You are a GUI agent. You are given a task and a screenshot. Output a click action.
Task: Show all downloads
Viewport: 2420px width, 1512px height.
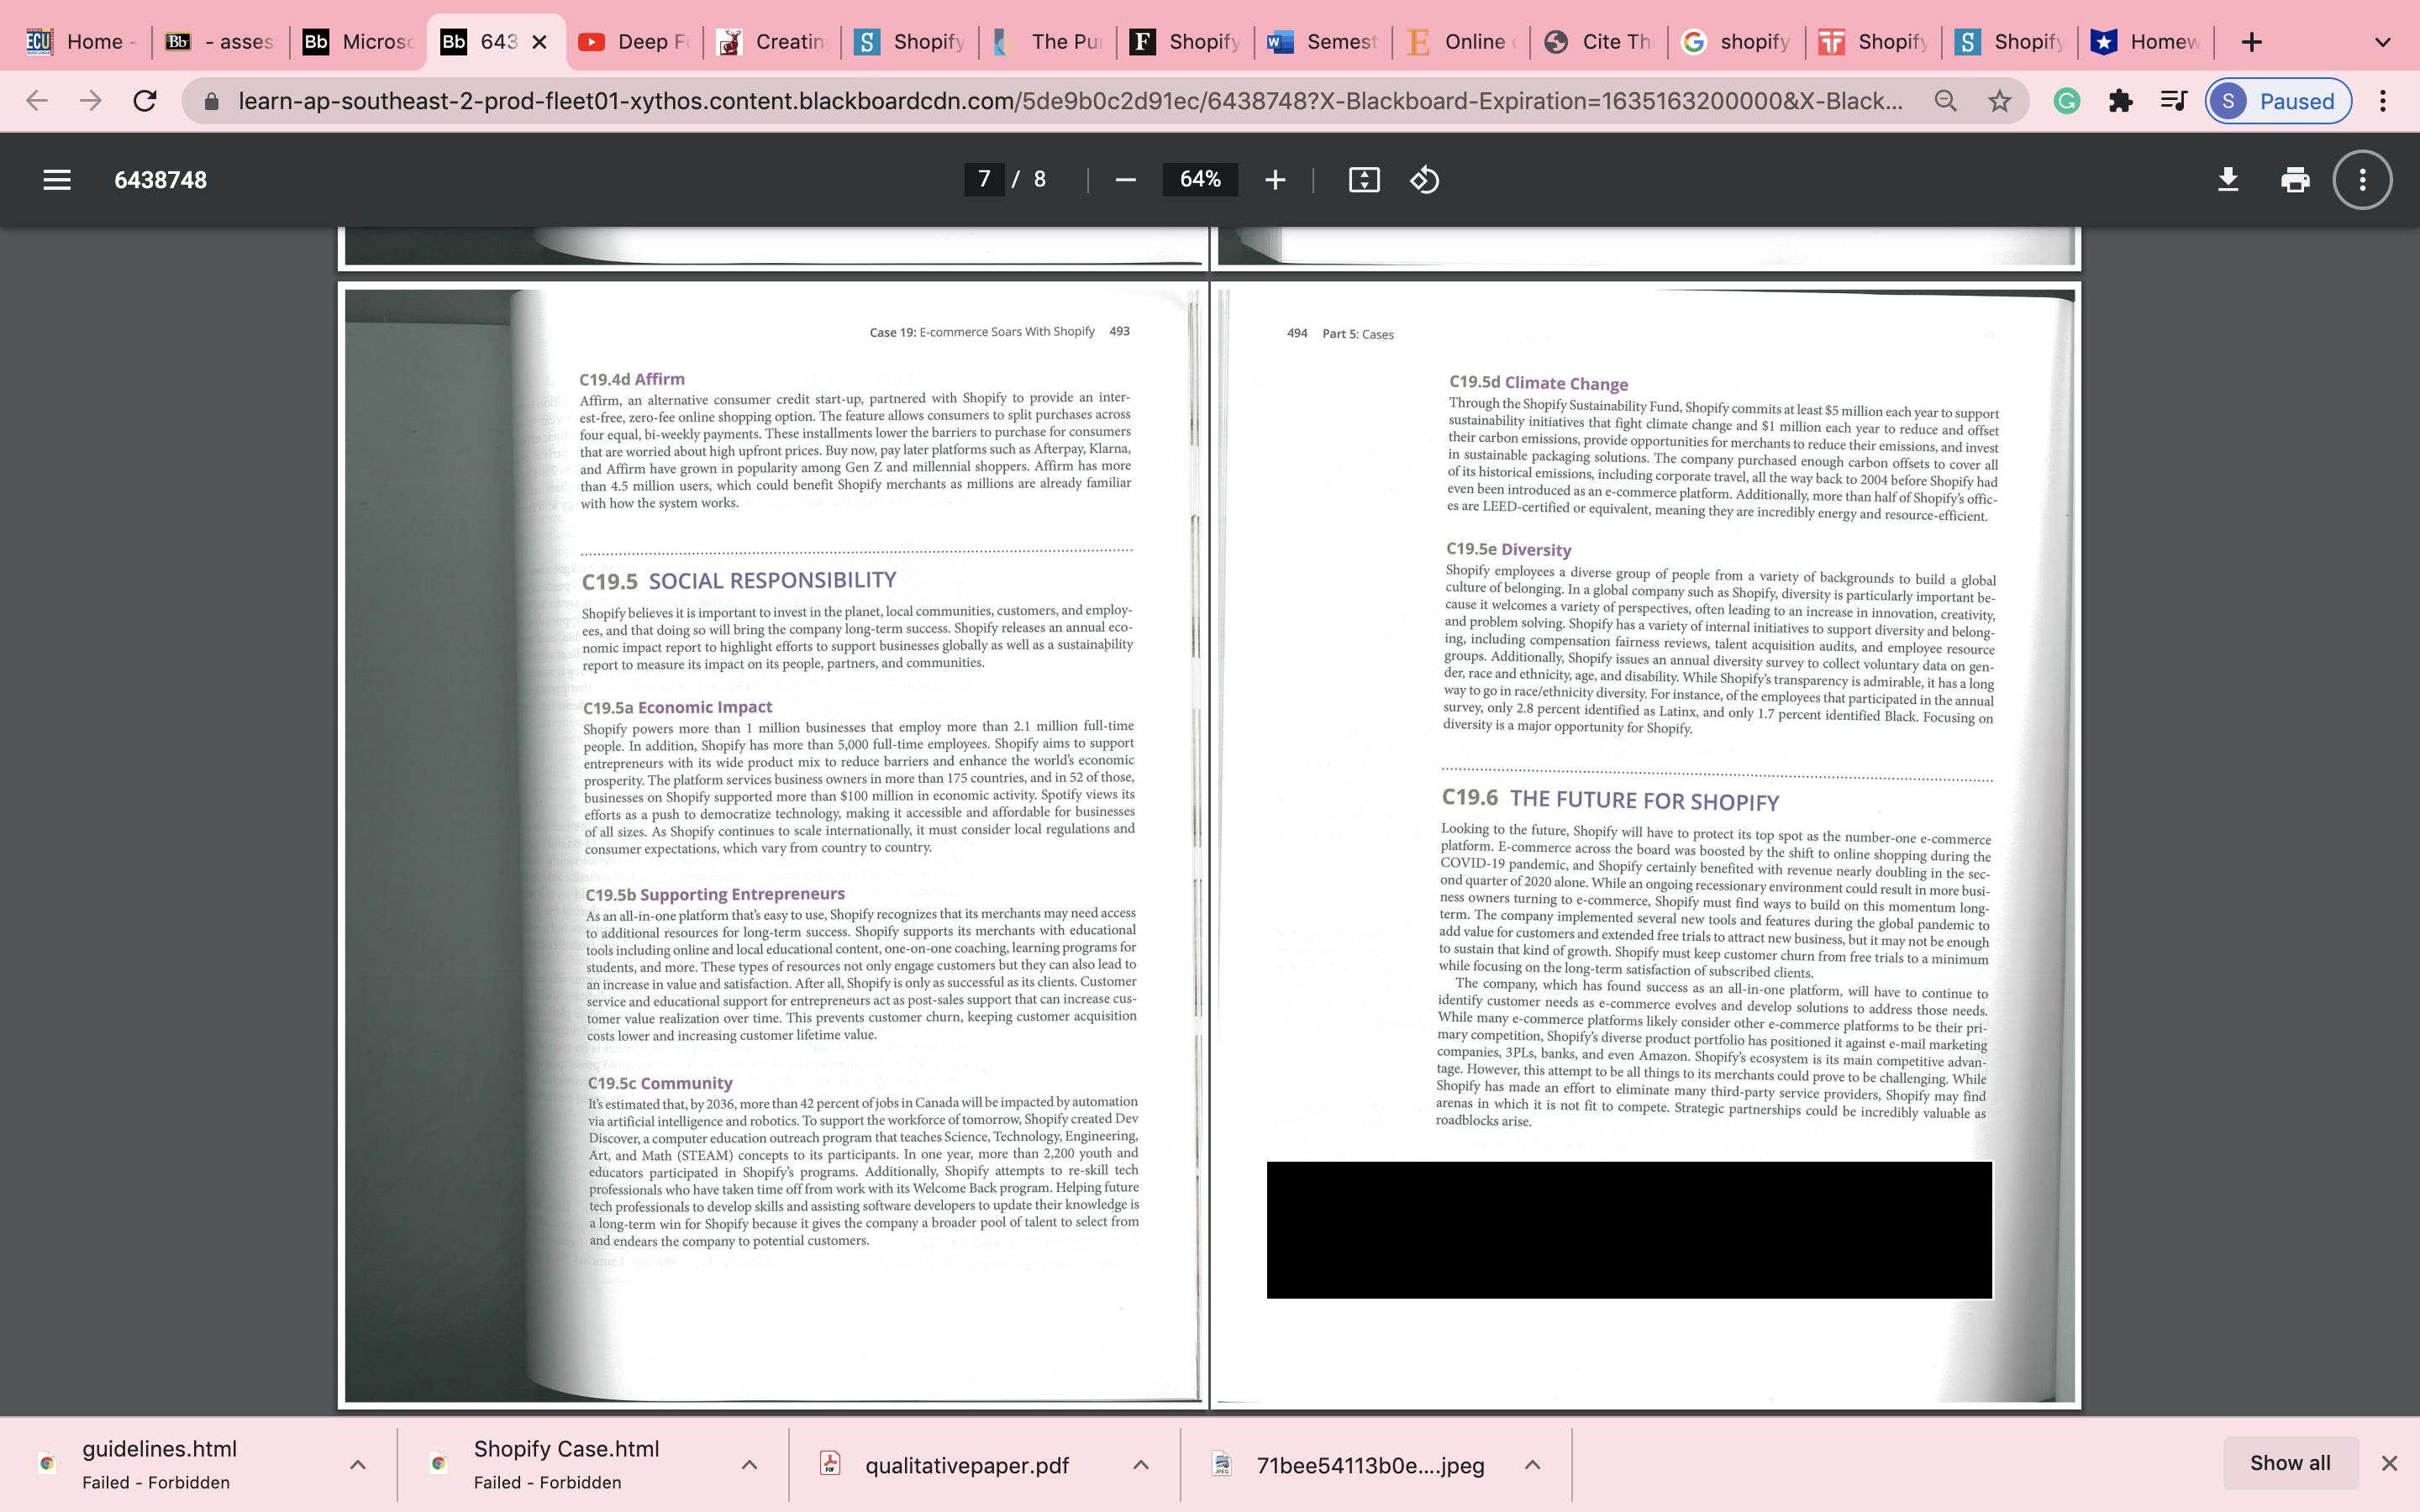coord(2290,1463)
